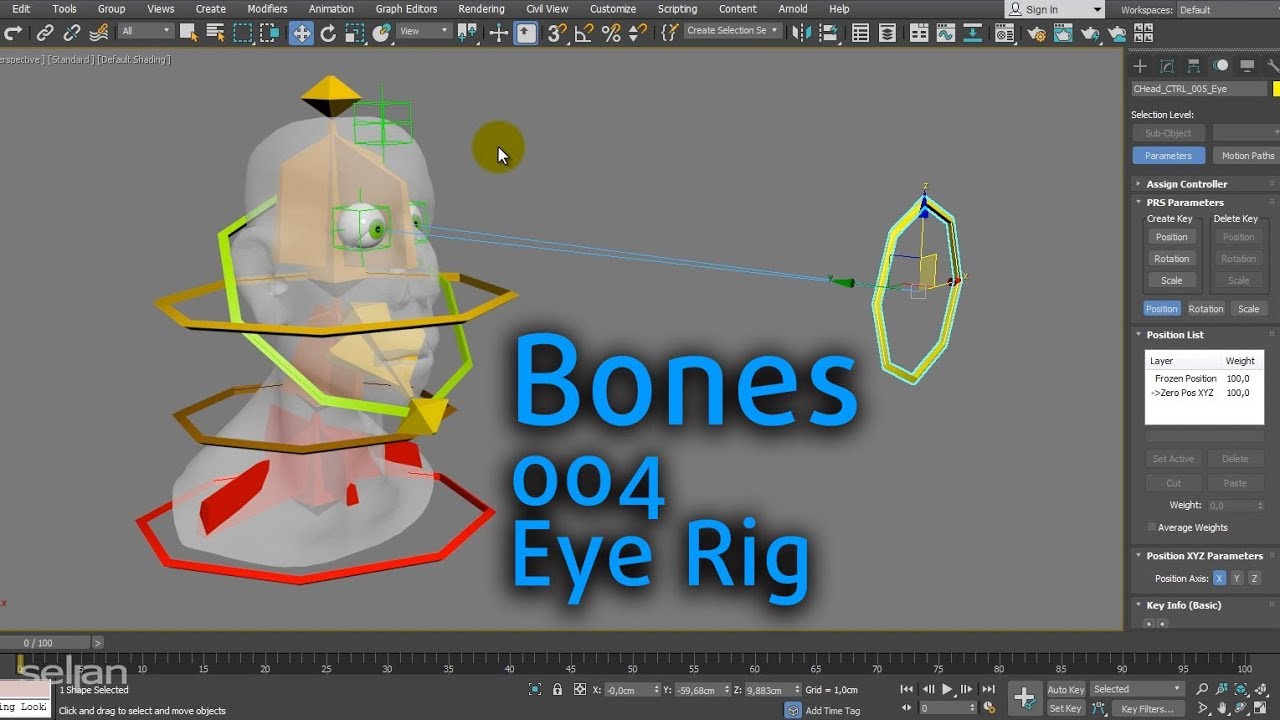
Task: Switch to the Motion Paths tab
Action: coord(1247,156)
